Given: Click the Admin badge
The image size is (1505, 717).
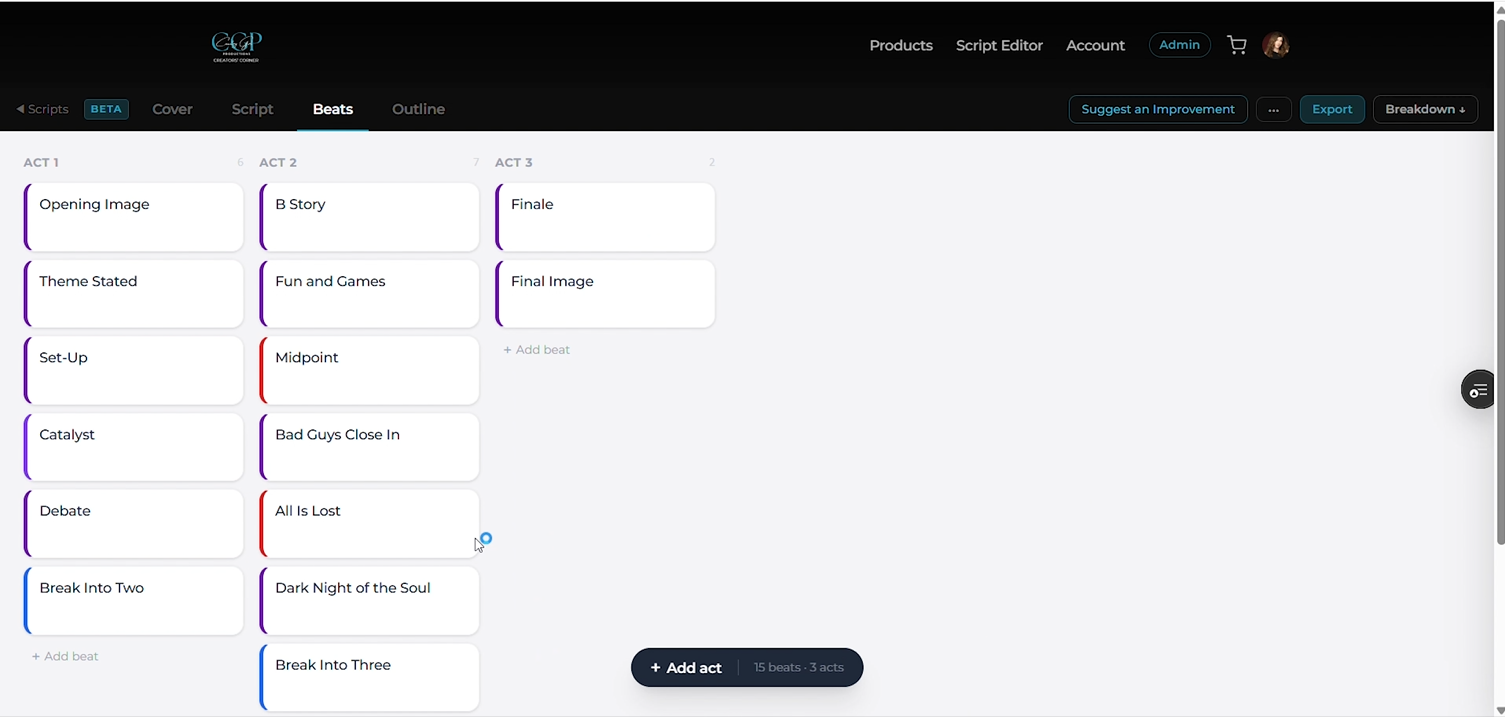Looking at the screenshot, I should (x=1179, y=44).
